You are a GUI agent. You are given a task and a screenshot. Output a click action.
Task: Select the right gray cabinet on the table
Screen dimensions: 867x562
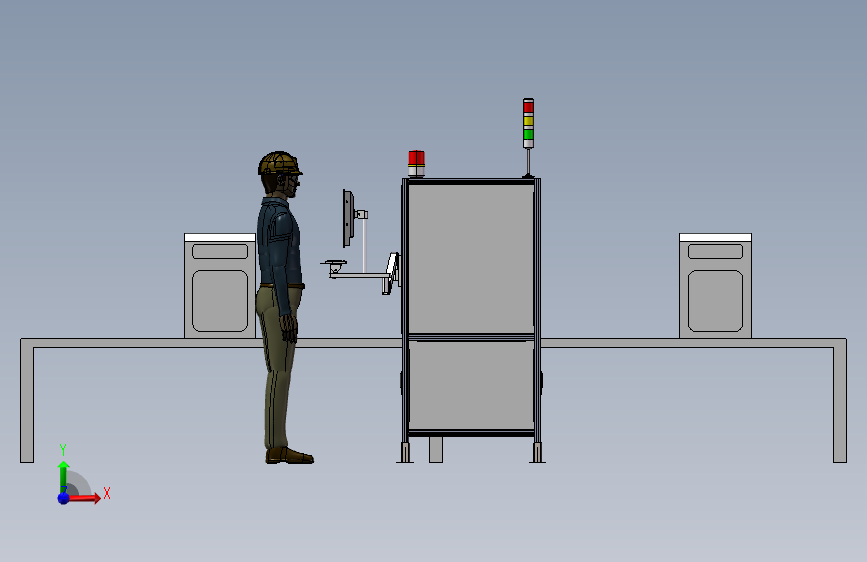click(x=715, y=285)
